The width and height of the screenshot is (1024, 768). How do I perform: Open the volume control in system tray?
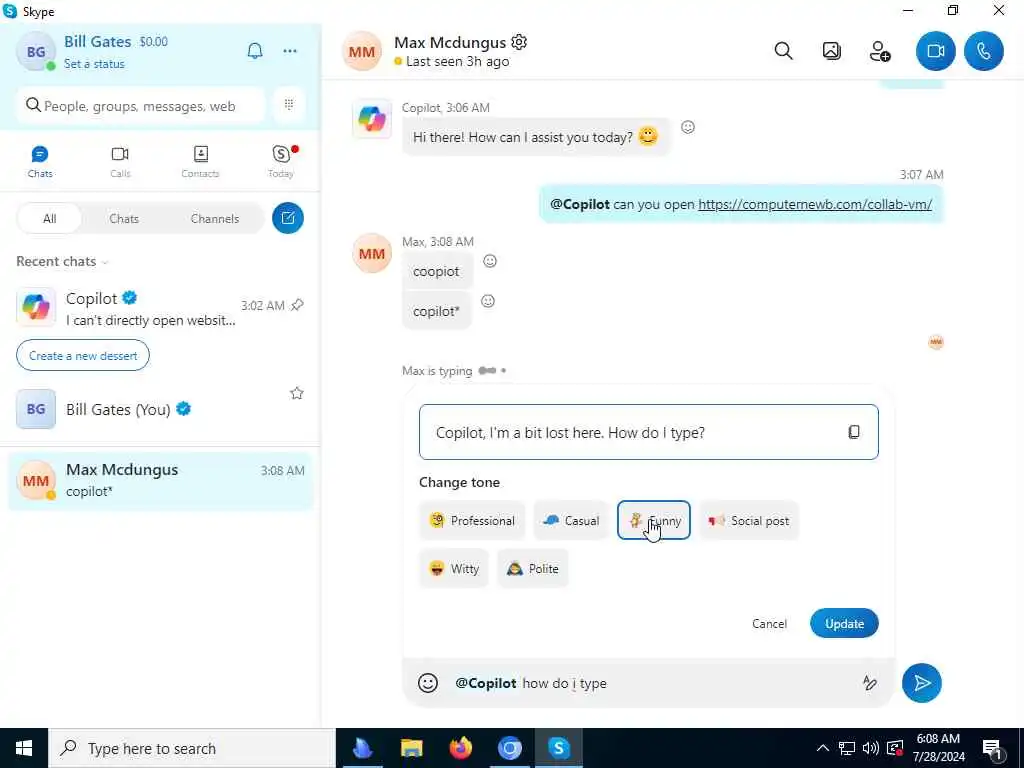[871, 748]
